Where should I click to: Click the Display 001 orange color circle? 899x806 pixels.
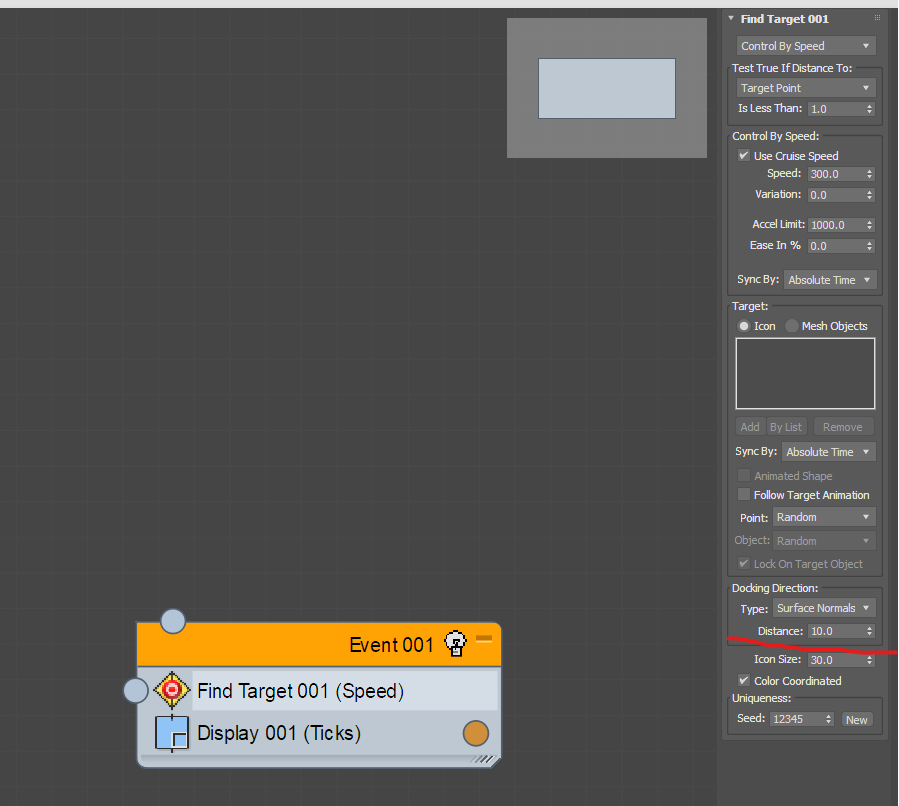point(476,733)
